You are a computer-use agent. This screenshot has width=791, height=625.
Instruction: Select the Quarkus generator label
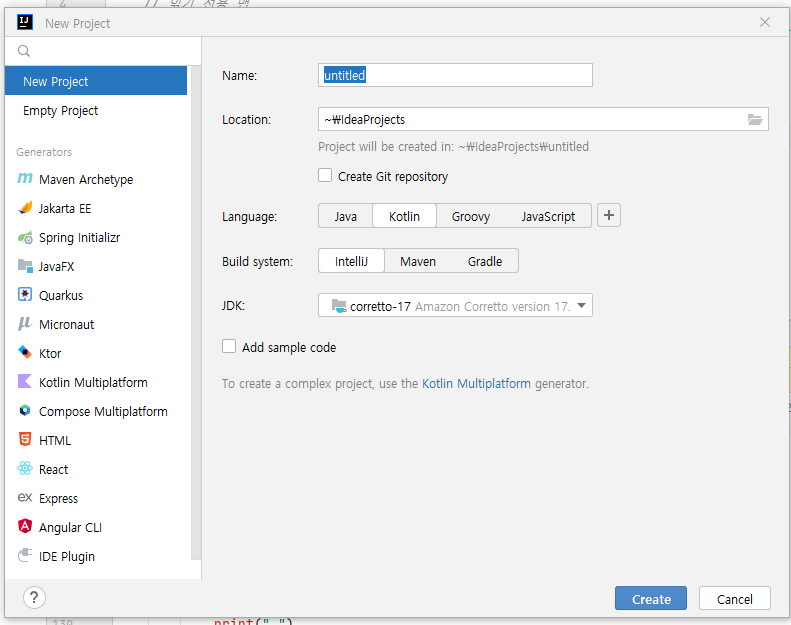pos(61,296)
